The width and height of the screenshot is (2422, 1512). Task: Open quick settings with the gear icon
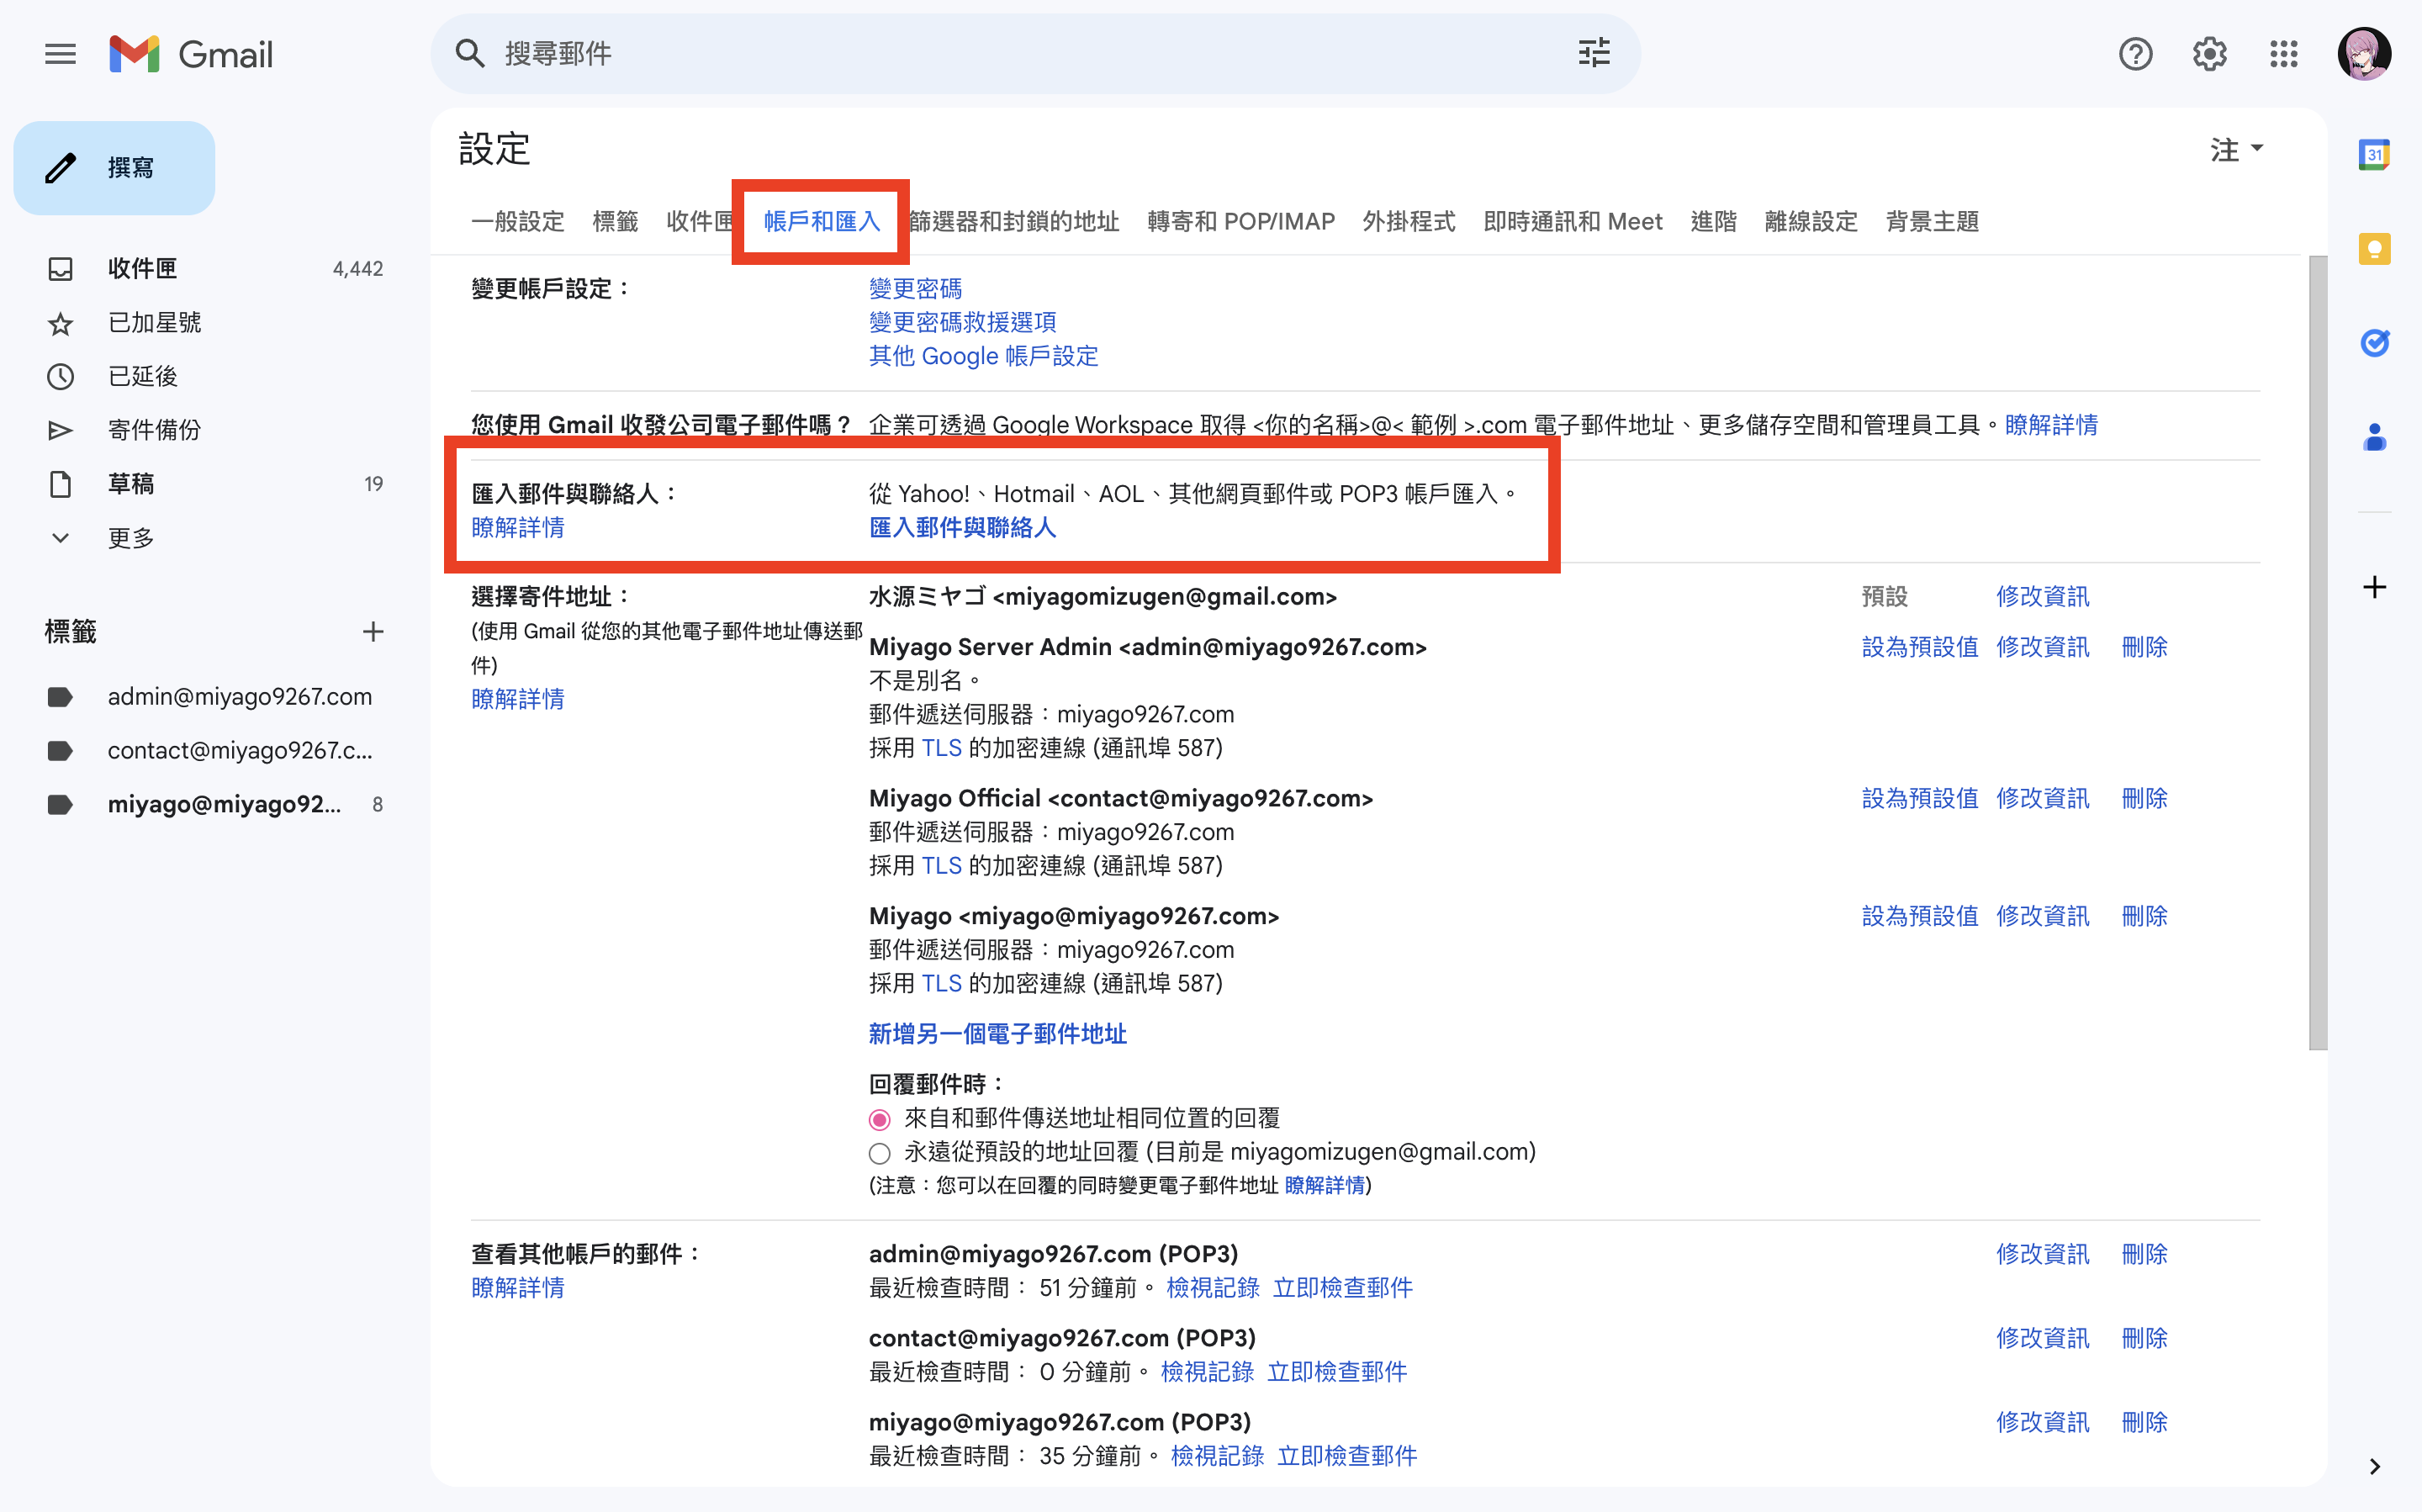click(2210, 54)
